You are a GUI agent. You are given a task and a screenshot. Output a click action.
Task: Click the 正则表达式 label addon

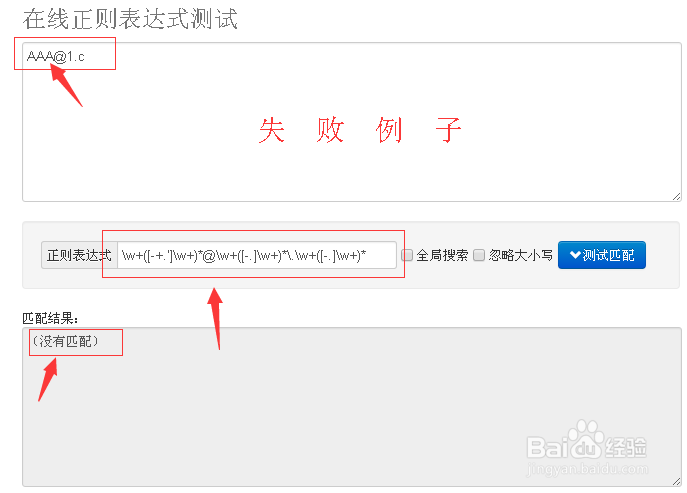[79, 255]
